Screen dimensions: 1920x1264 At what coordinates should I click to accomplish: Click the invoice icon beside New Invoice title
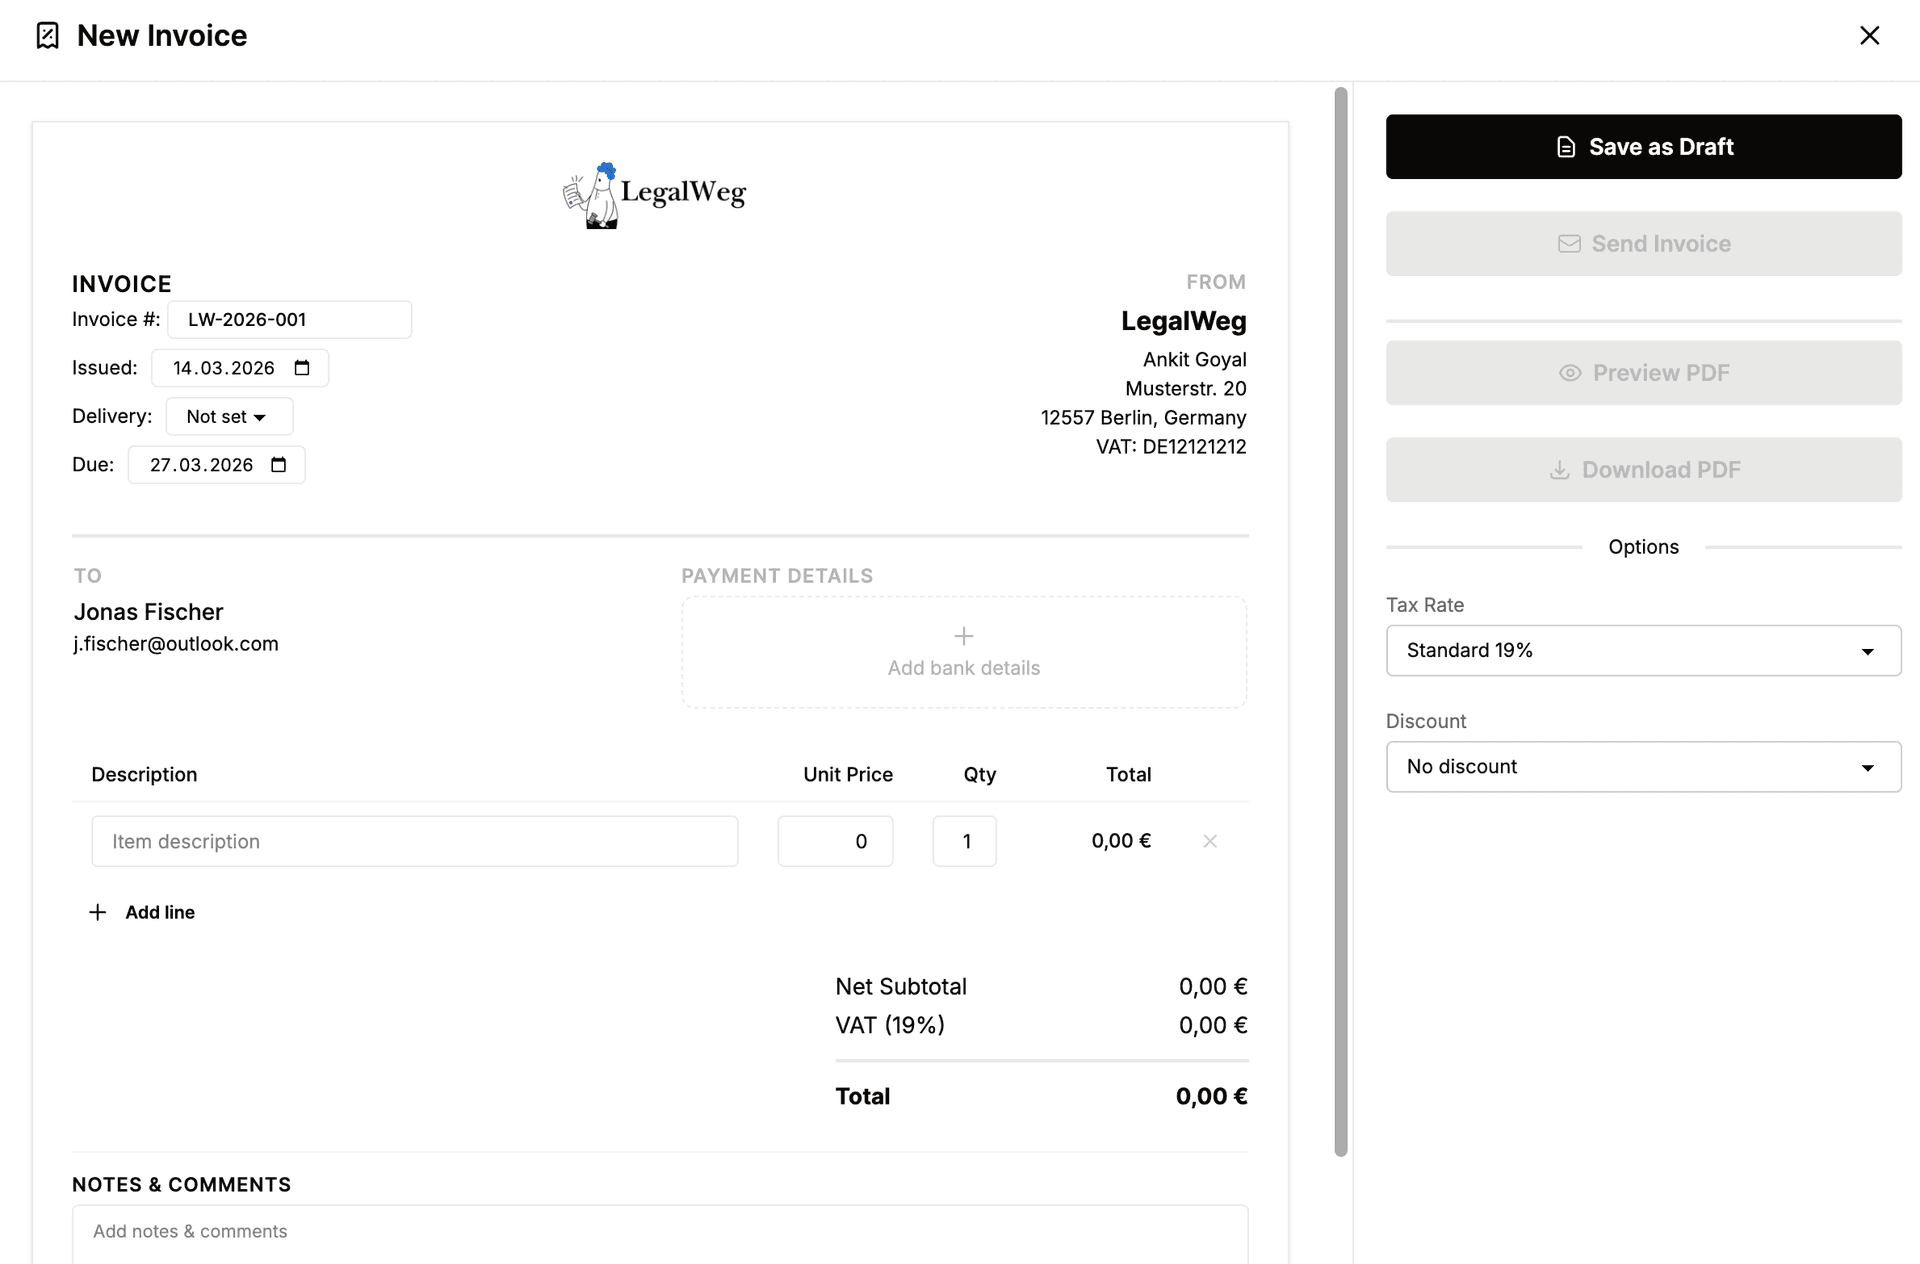point(47,35)
